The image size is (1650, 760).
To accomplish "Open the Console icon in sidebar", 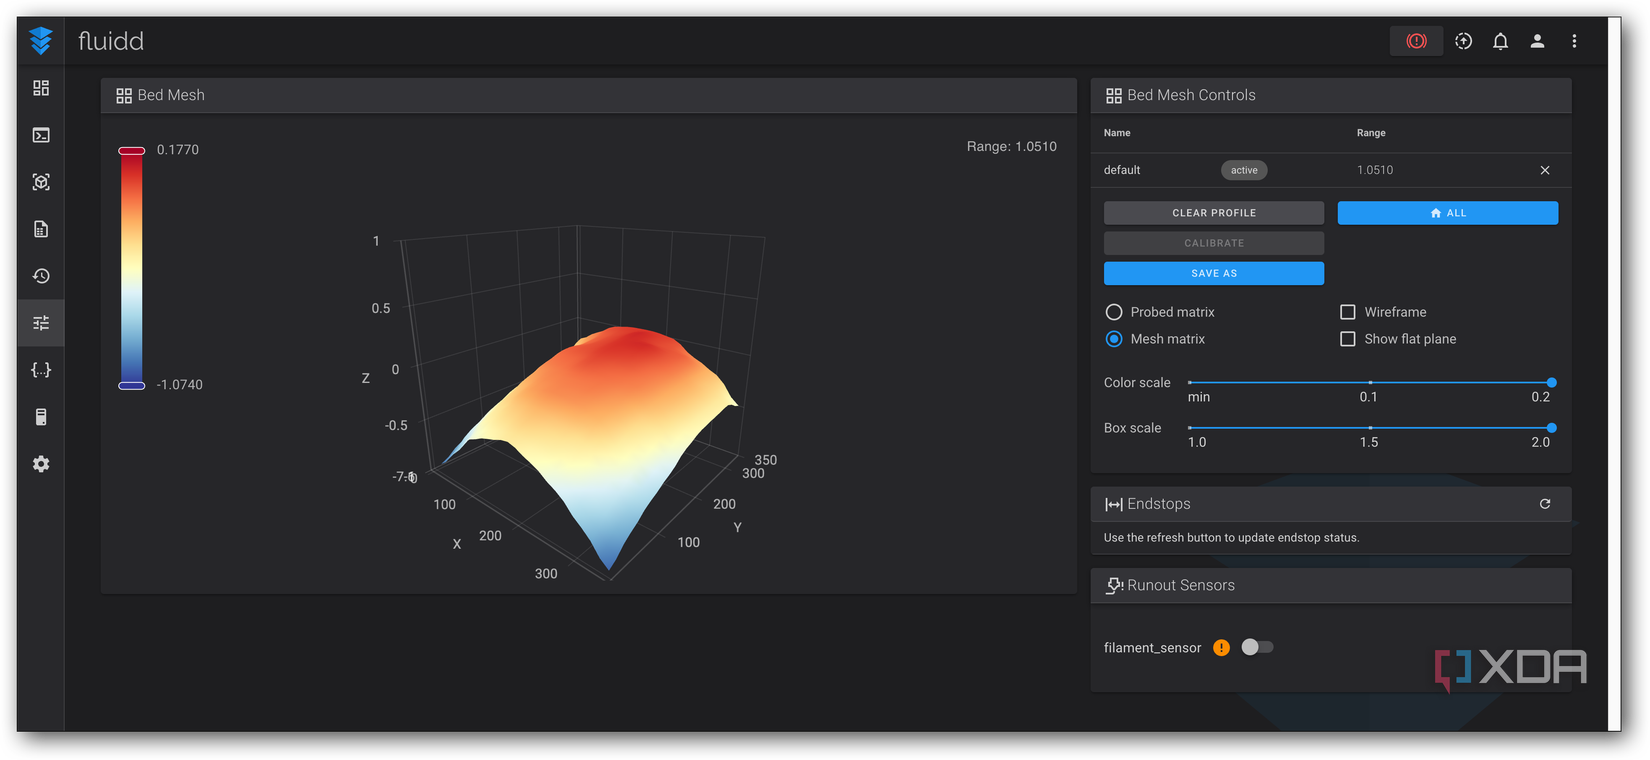I will pos(41,135).
